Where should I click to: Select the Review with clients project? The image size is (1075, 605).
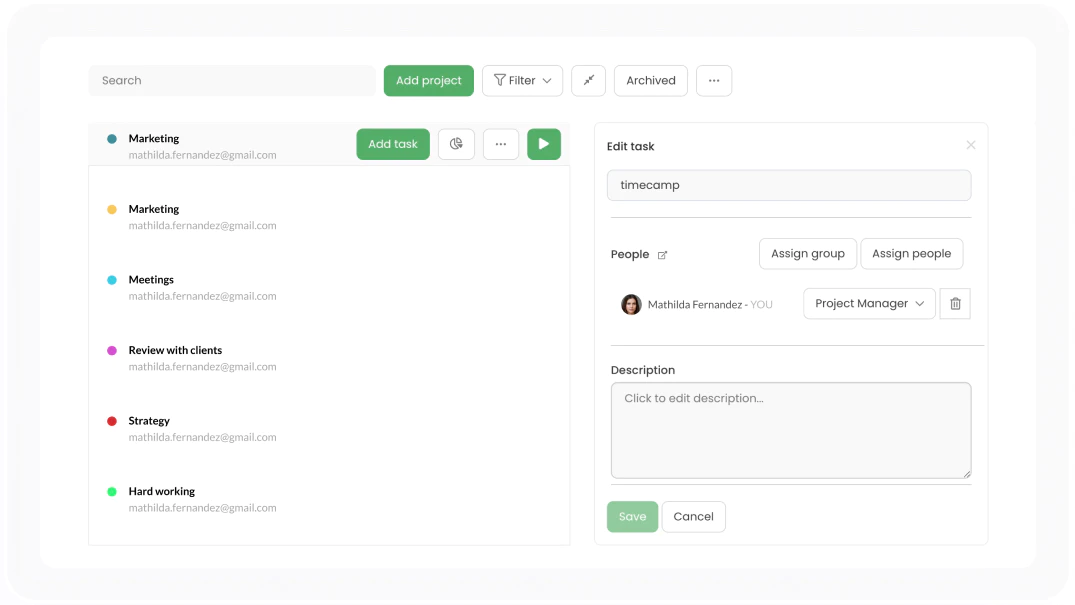(x=177, y=350)
